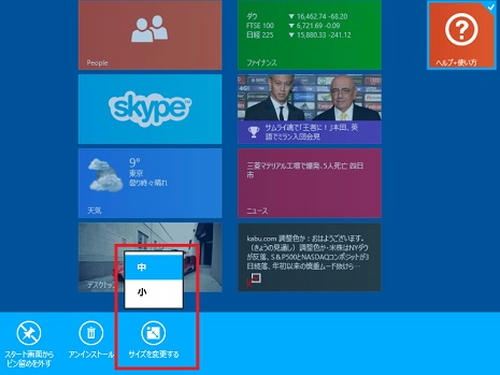Click the アンインストール label
Screen dimensions: 500x375
tap(91, 354)
